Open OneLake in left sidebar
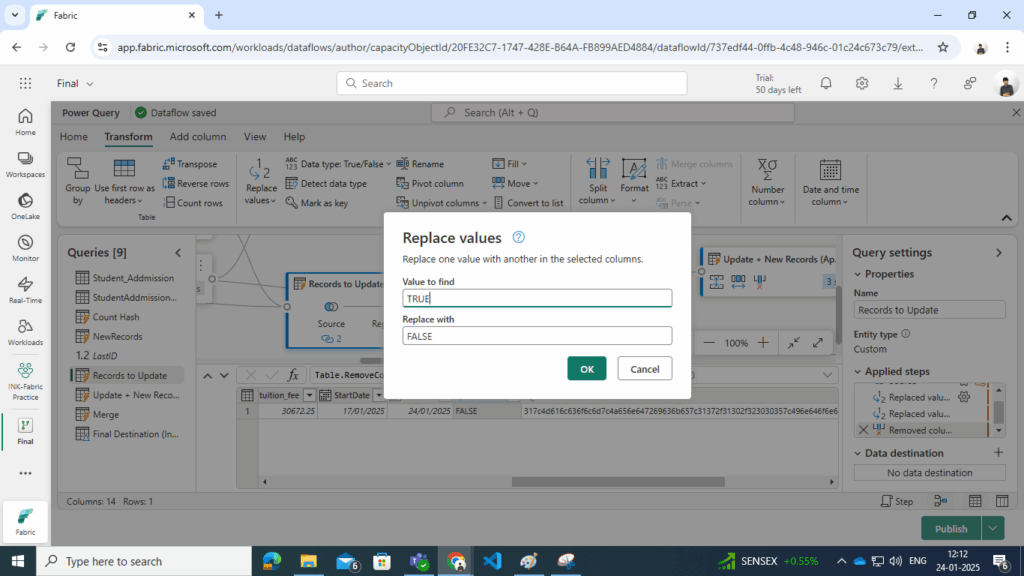 tap(25, 206)
